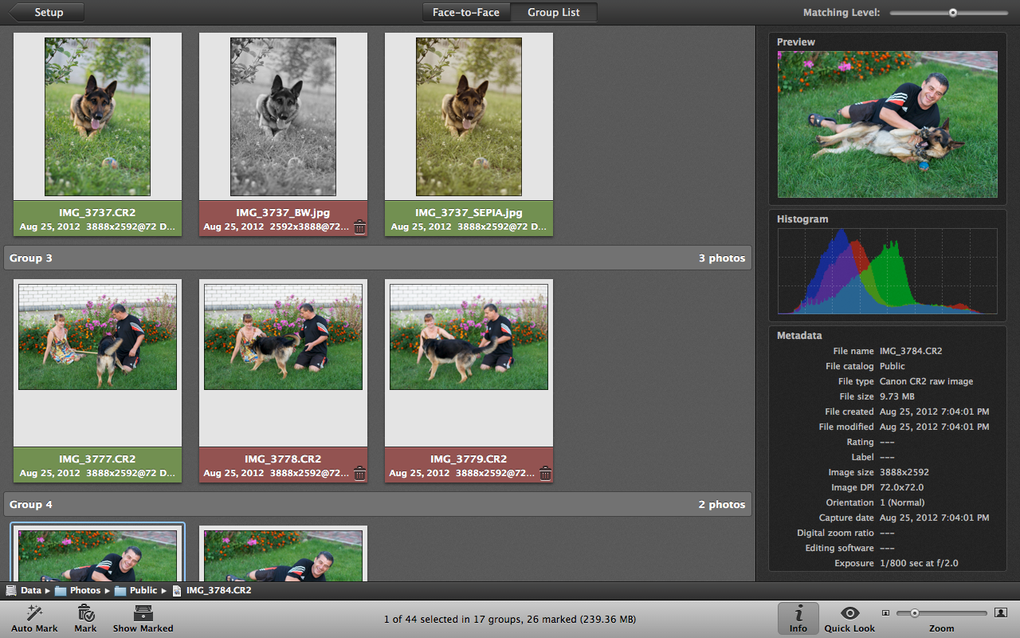1020x638 pixels.
Task: Go back with the Setup button
Action: pos(47,12)
